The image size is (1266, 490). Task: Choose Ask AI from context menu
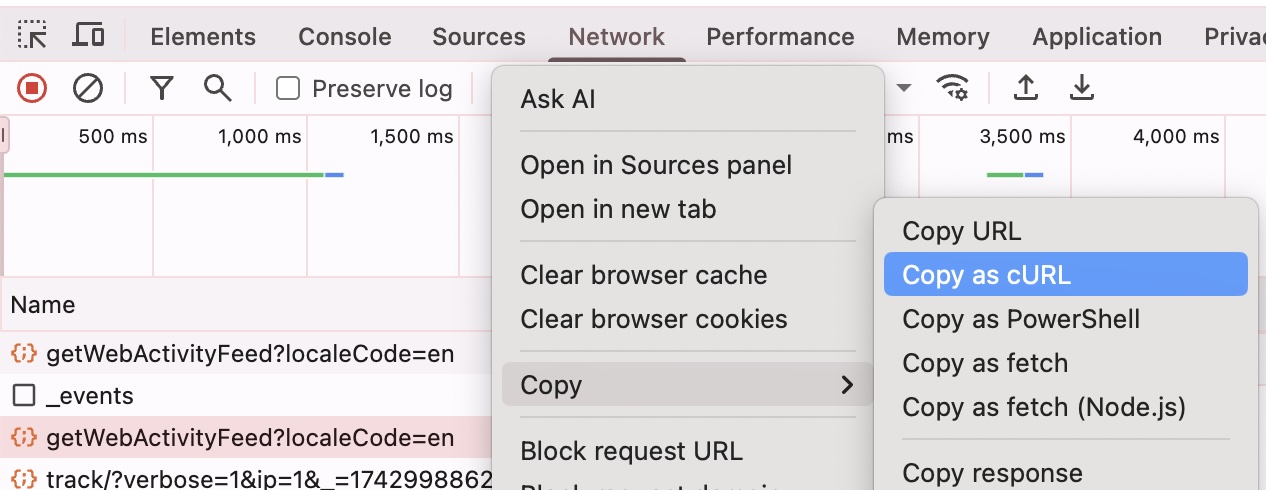(x=558, y=99)
